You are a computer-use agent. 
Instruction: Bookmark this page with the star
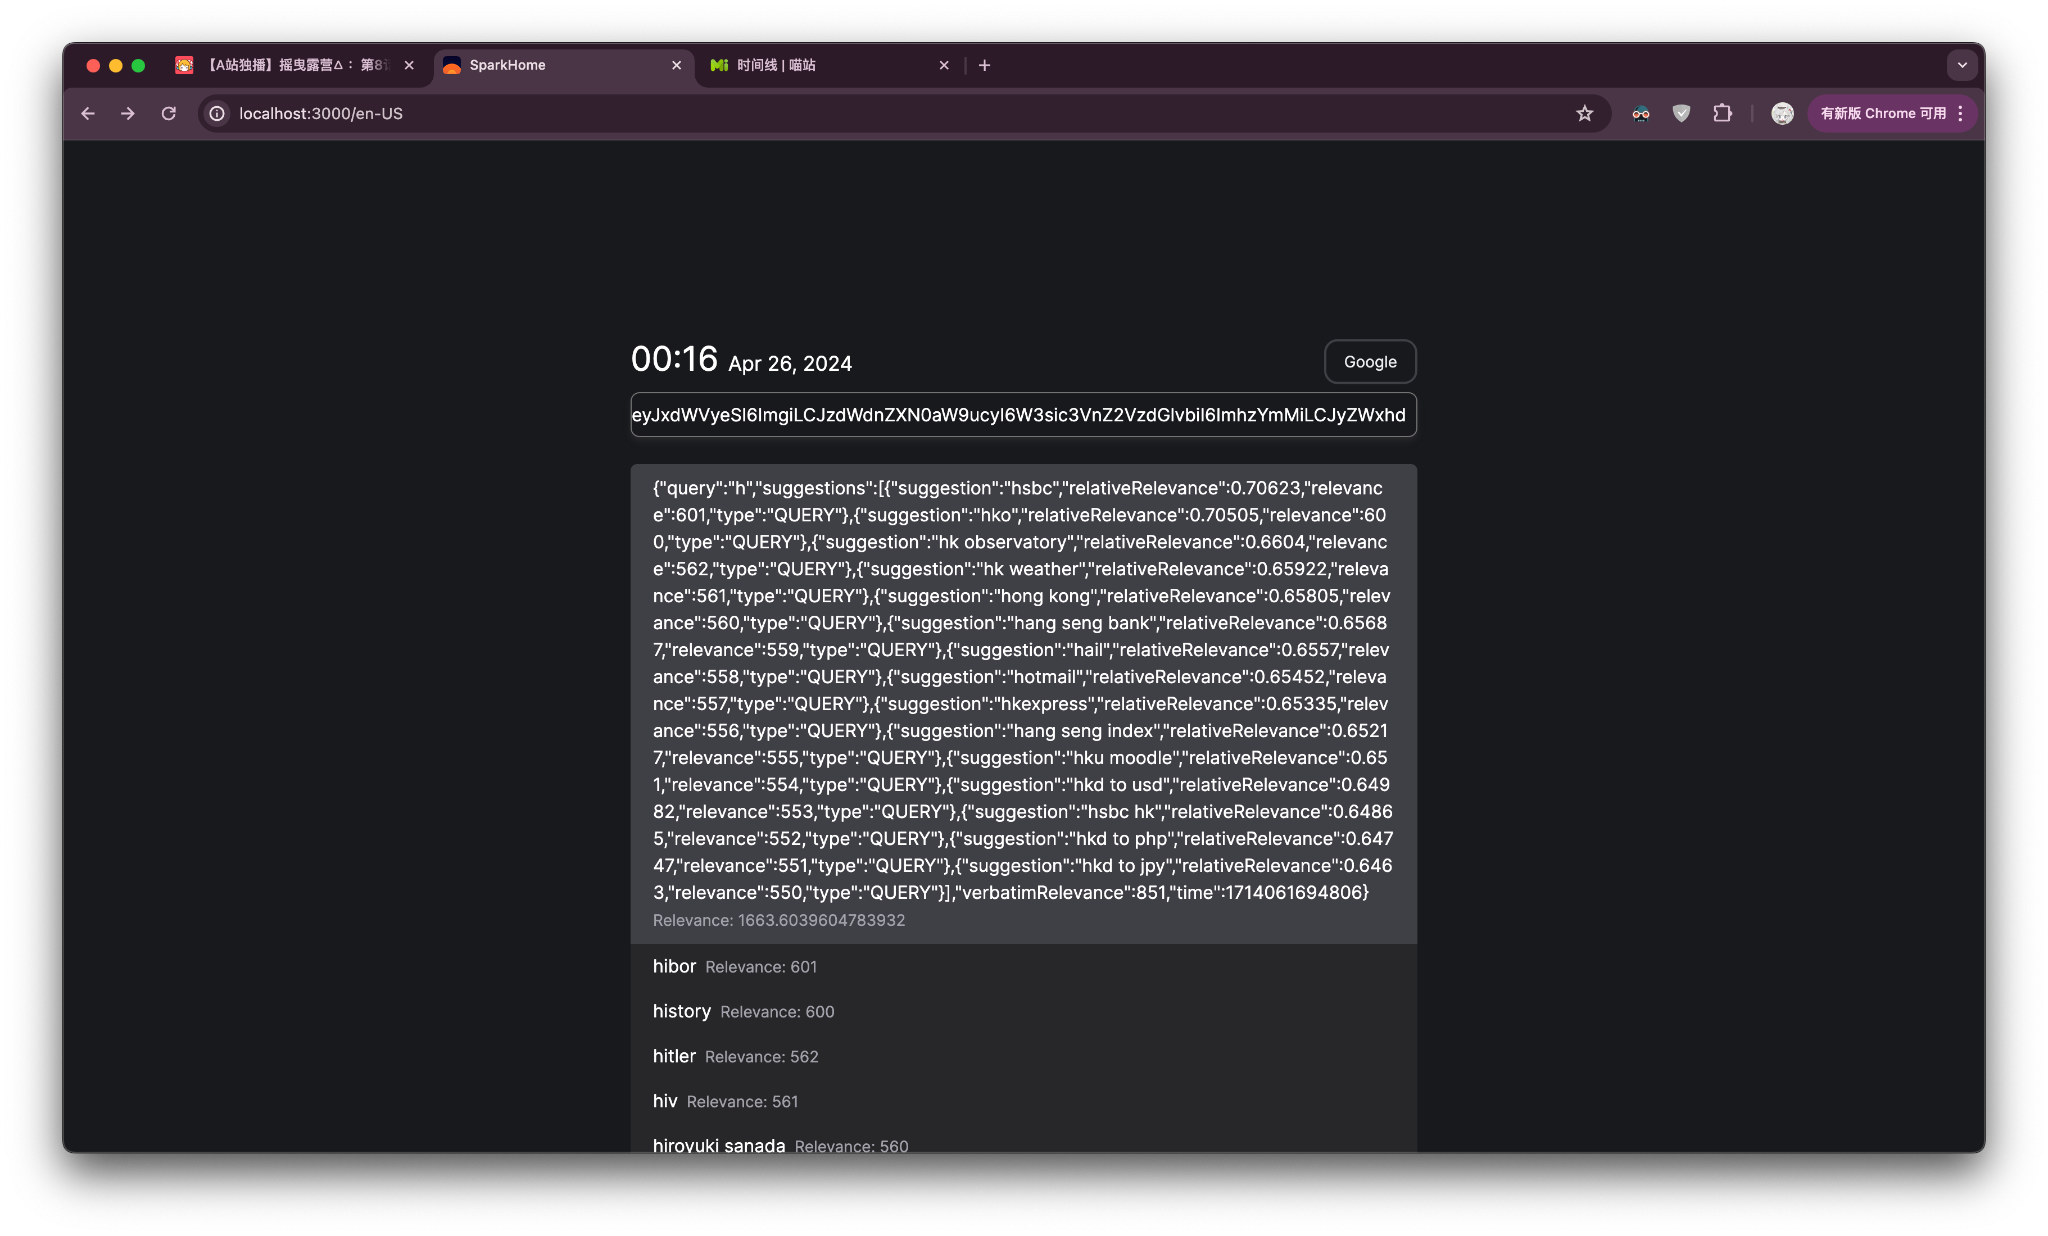tap(1584, 114)
